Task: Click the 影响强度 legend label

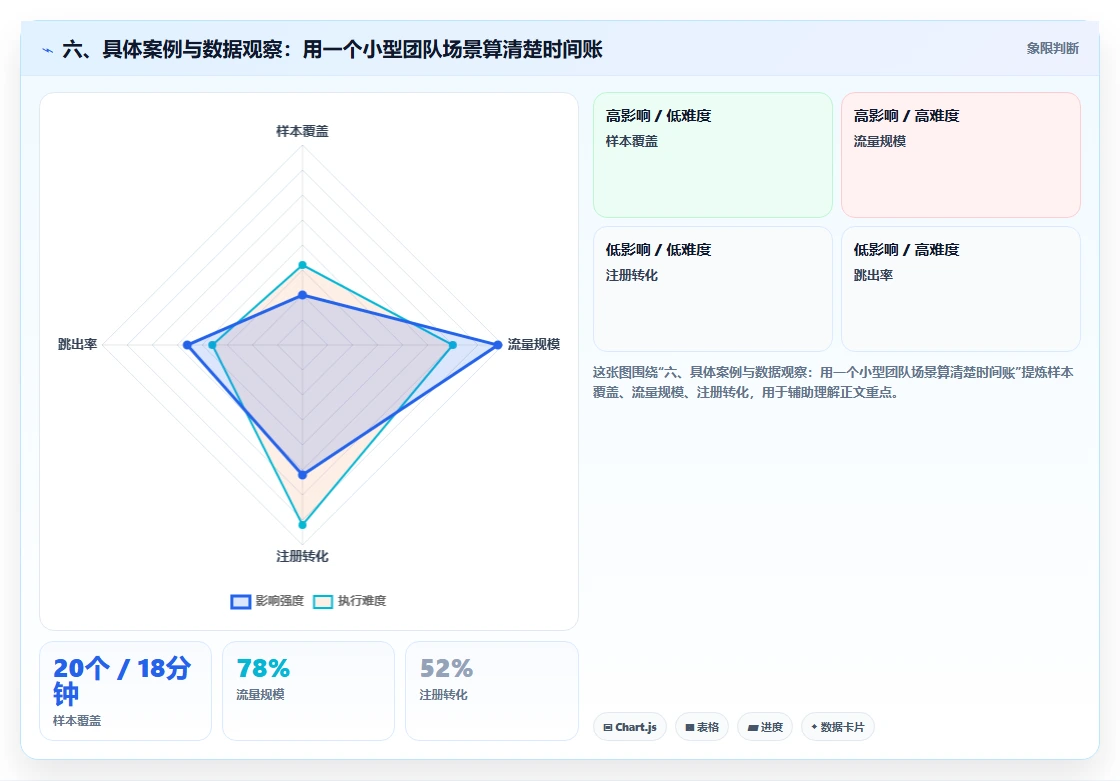Action: (279, 601)
